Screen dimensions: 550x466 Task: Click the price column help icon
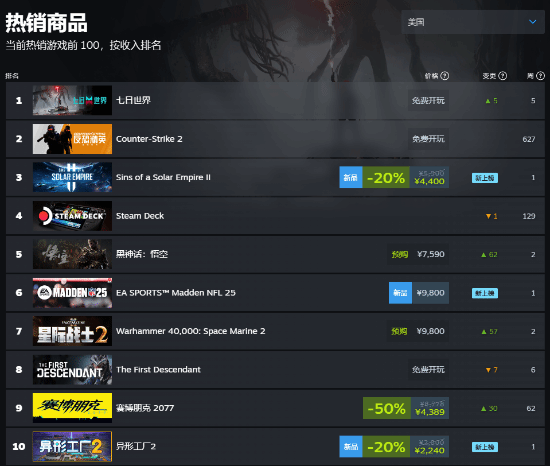pos(444,76)
